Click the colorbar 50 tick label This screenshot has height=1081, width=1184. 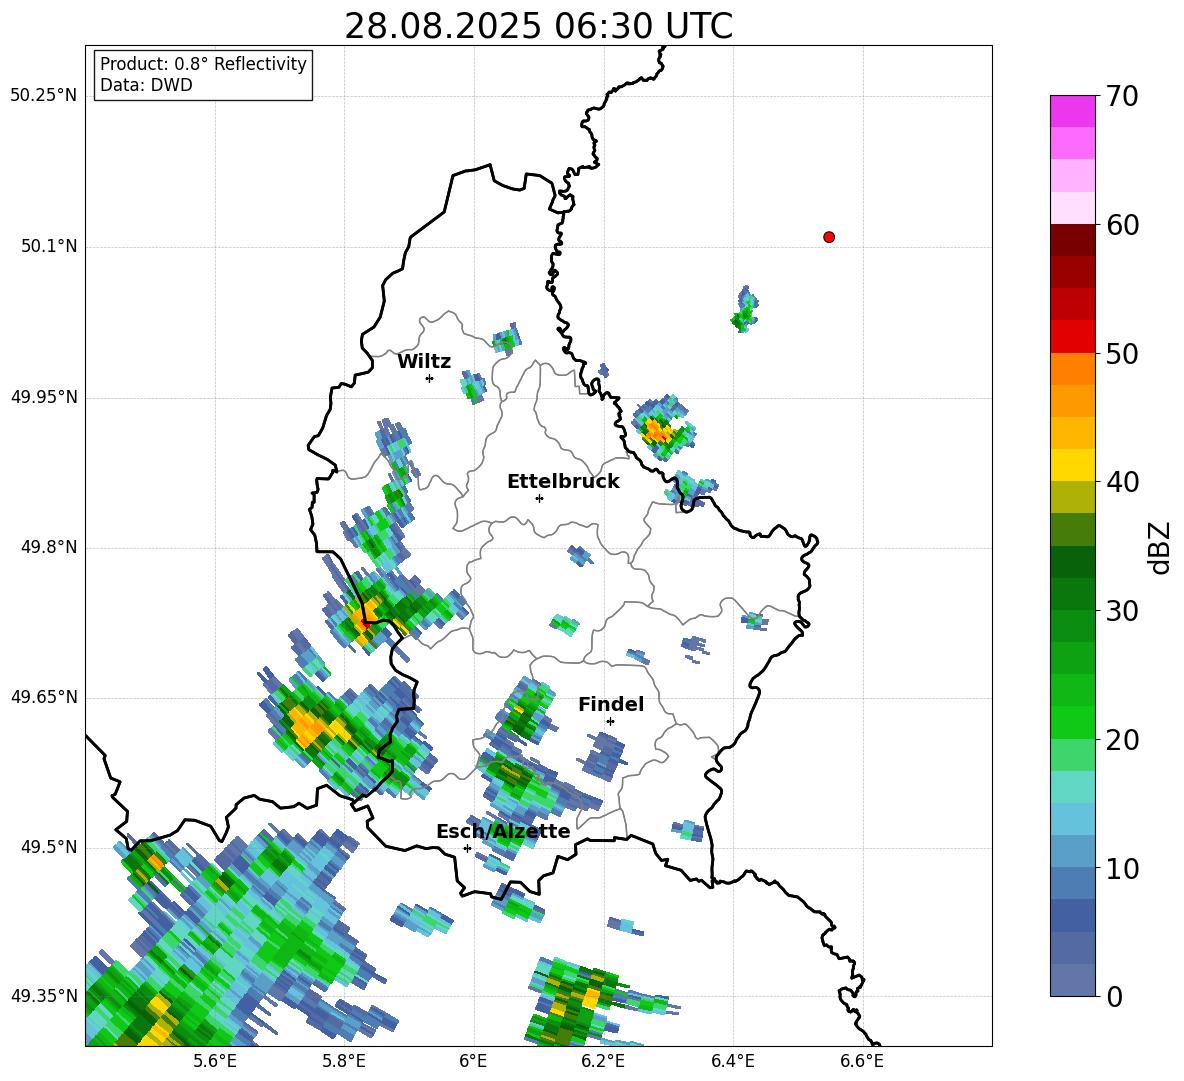pos(1122,353)
